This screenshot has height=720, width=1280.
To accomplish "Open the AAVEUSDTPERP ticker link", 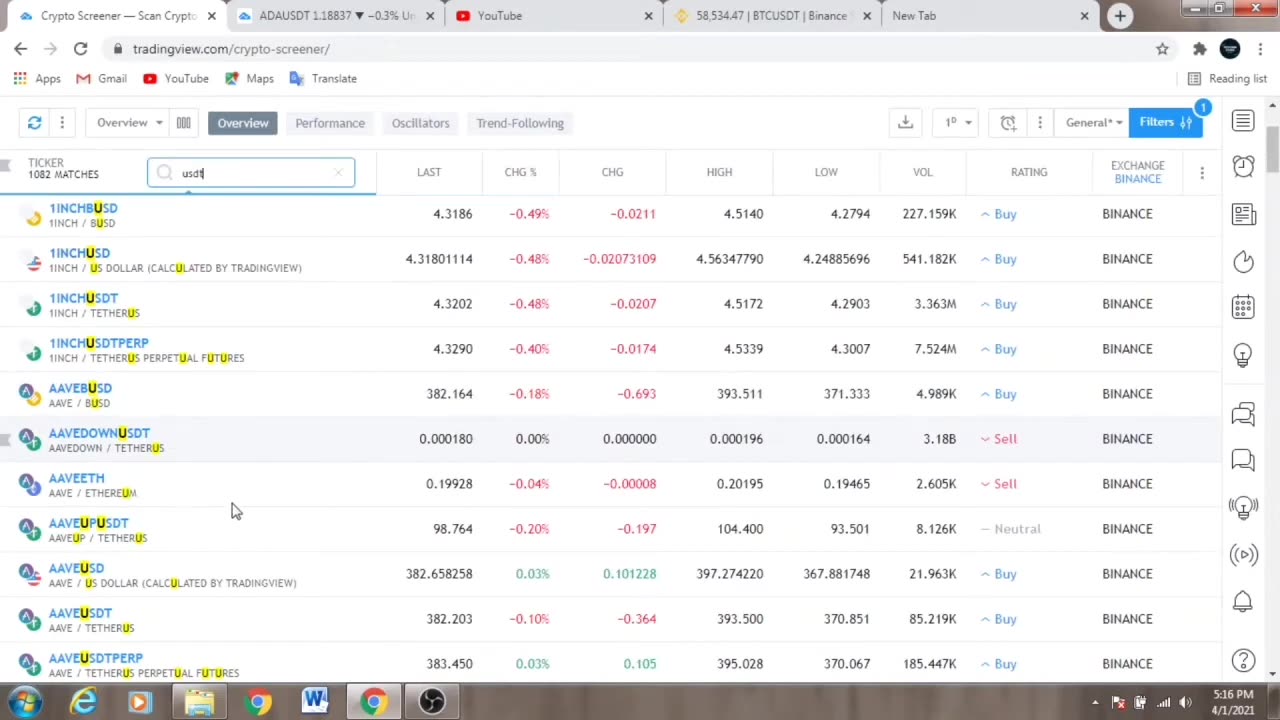I will point(96,658).
